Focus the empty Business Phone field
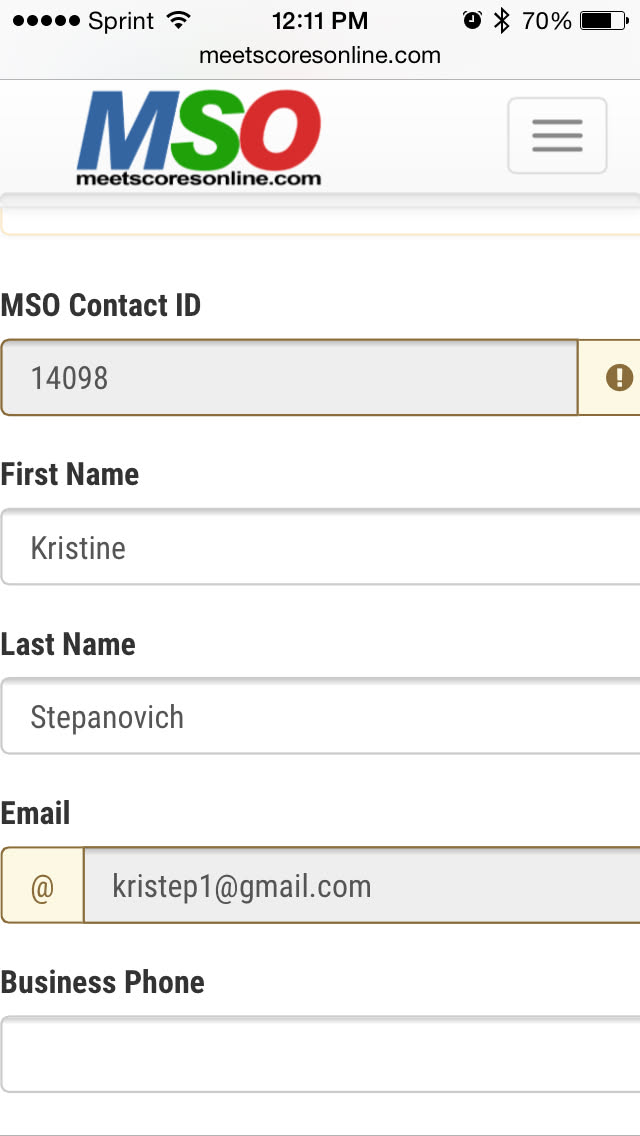 tap(320, 1055)
